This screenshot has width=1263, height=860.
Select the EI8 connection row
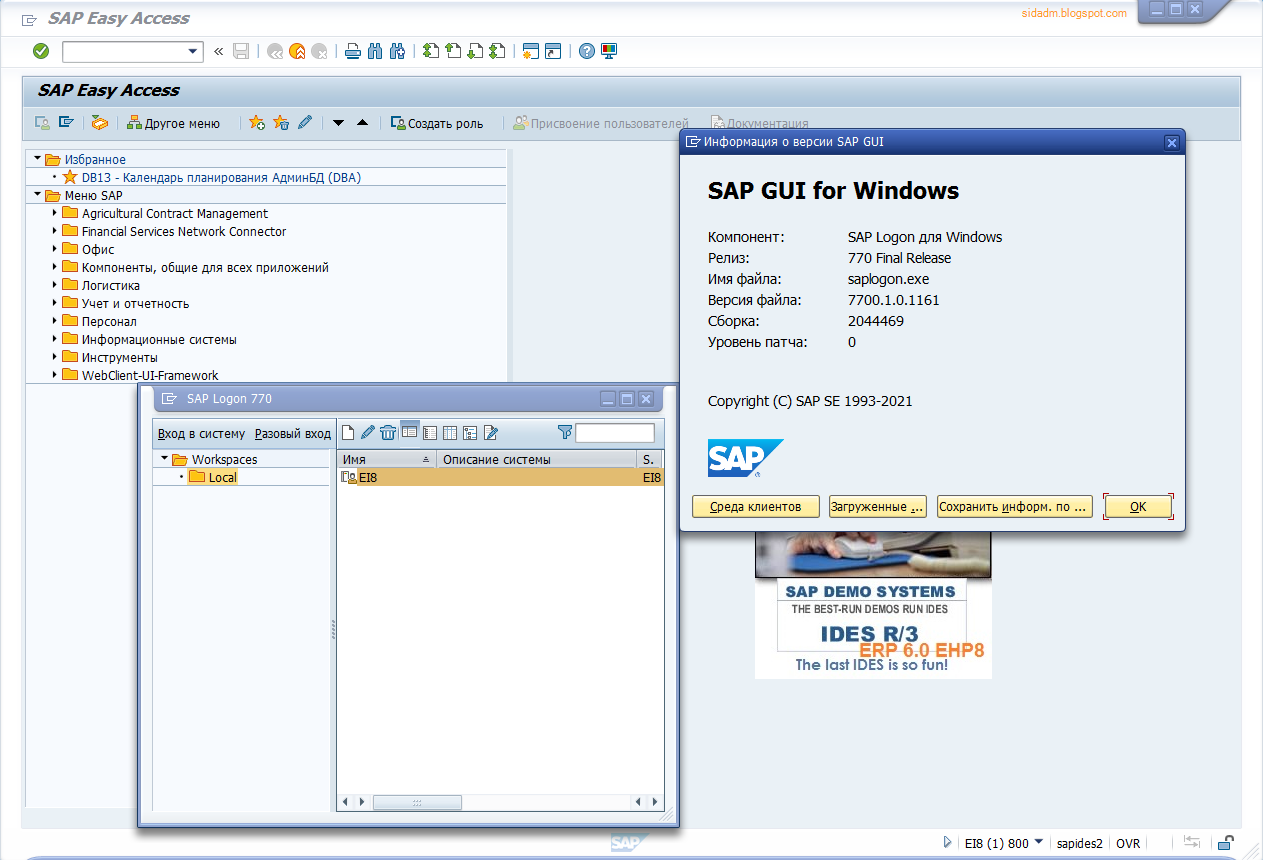pyautogui.click(x=500, y=477)
